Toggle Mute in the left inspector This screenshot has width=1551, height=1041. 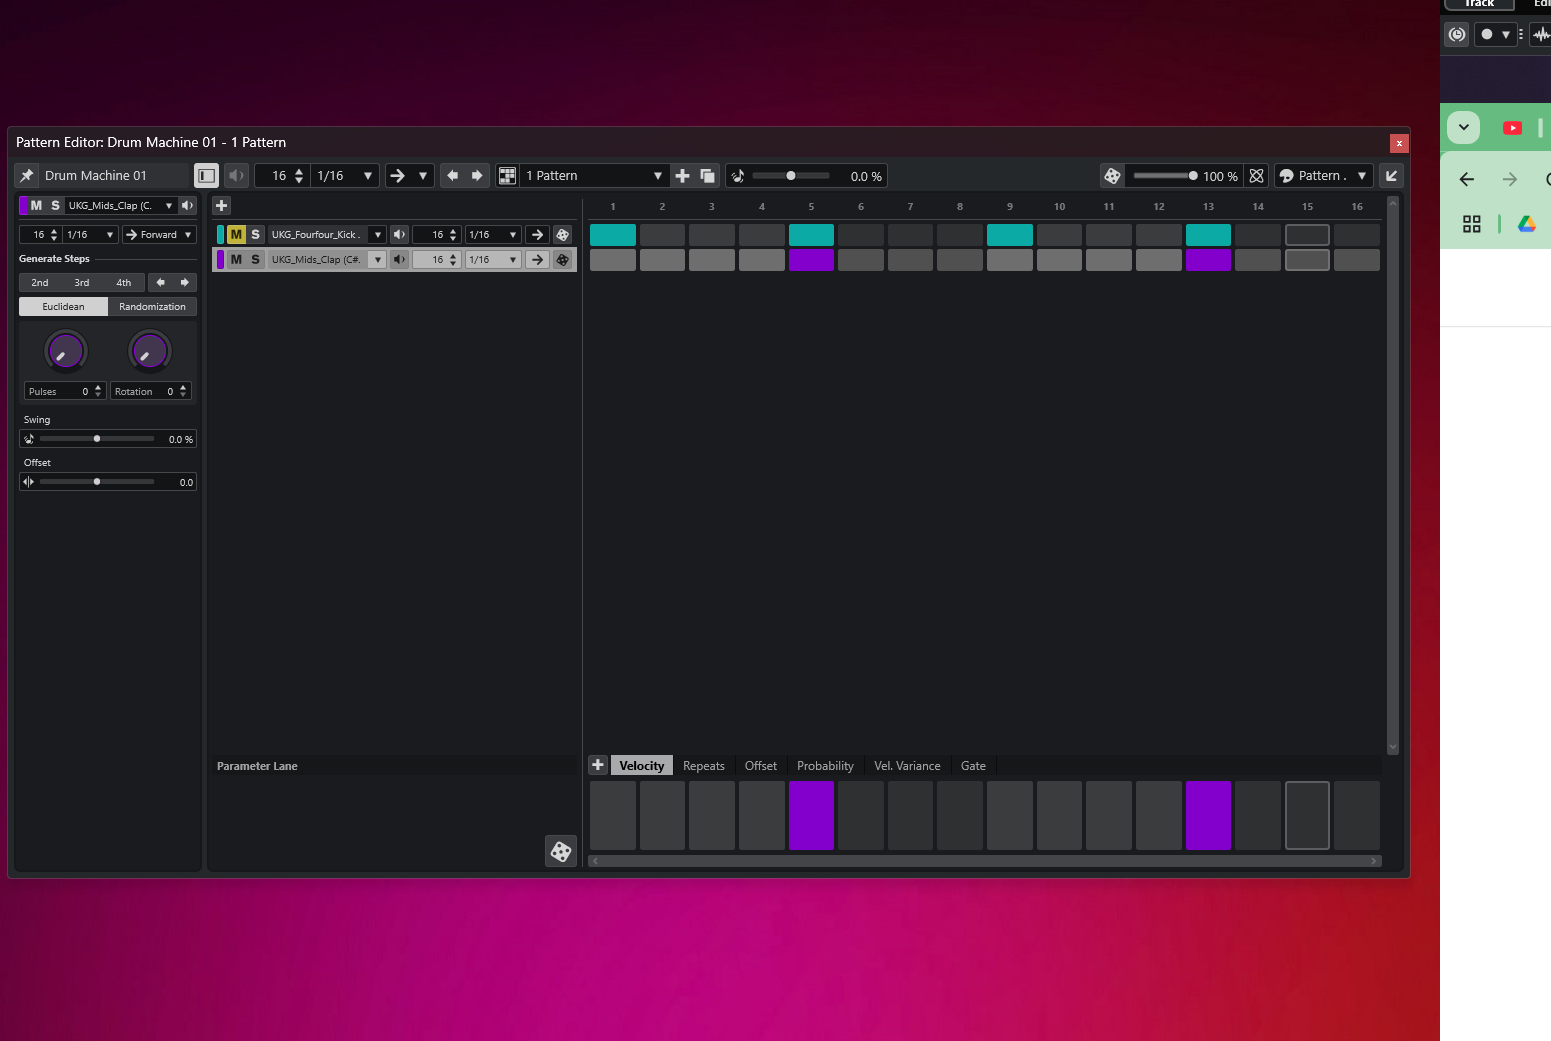pos(37,206)
